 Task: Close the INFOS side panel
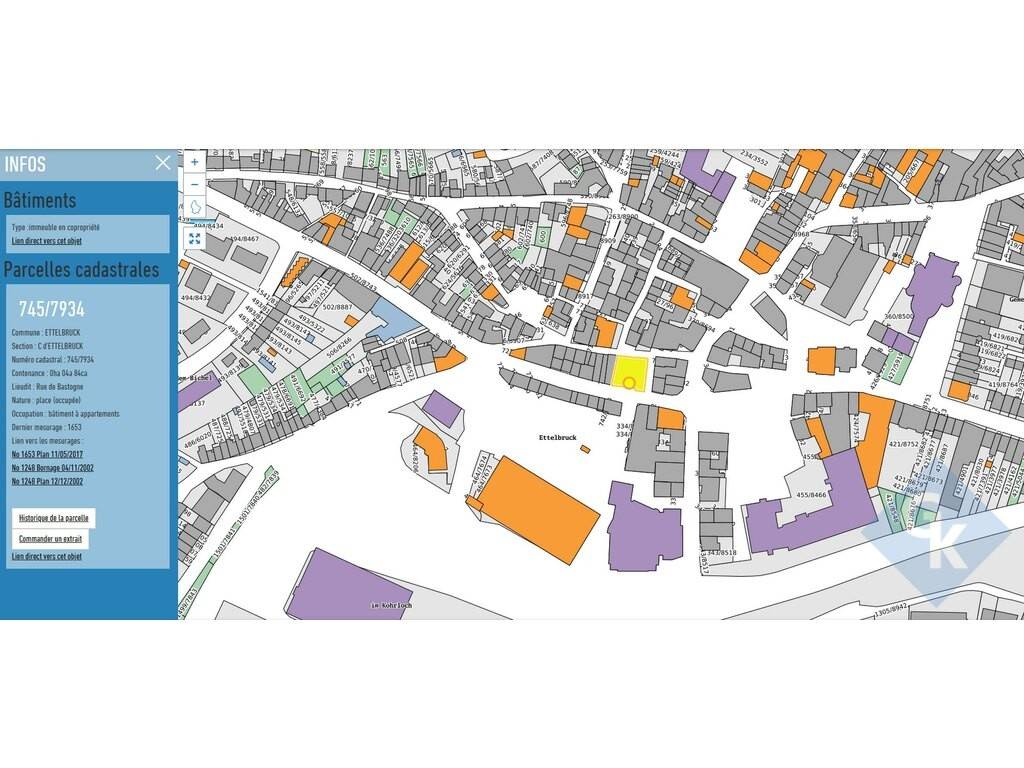(163, 163)
